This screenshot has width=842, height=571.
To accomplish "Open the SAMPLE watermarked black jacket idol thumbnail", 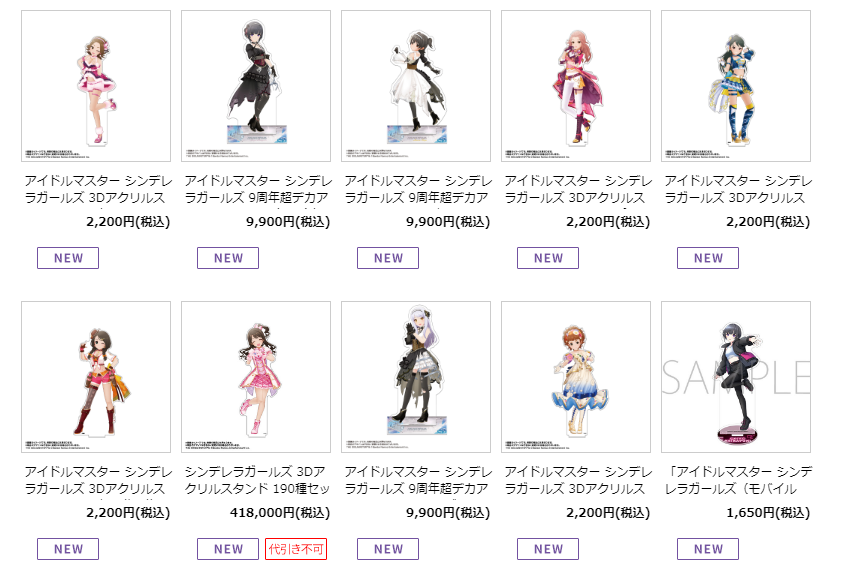I will 736,377.
